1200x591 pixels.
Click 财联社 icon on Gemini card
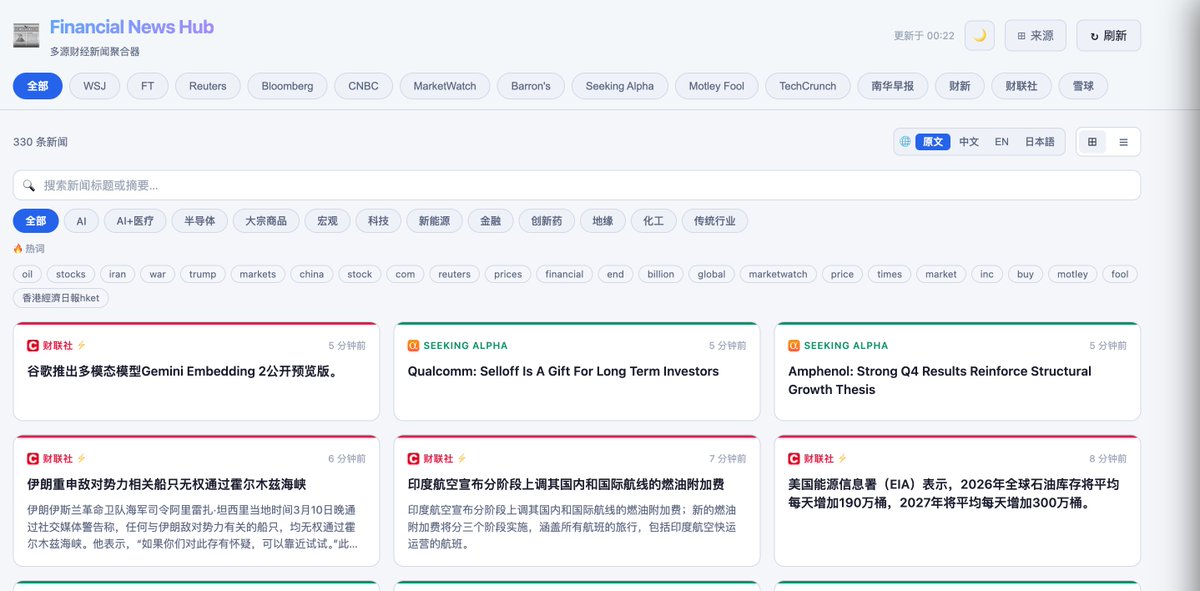click(x=33, y=346)
